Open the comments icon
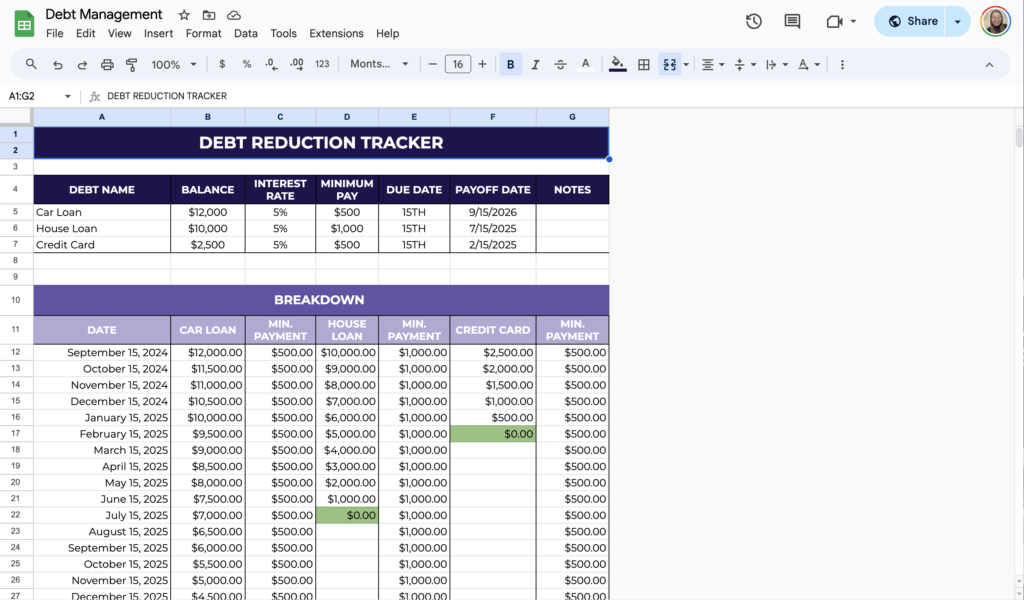 (x=792, y=21)
